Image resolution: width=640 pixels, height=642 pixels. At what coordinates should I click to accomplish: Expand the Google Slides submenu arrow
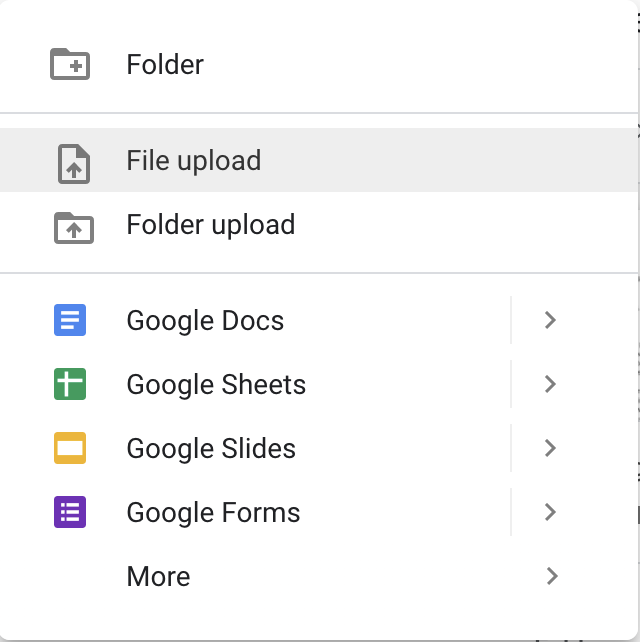click(550, 448)
